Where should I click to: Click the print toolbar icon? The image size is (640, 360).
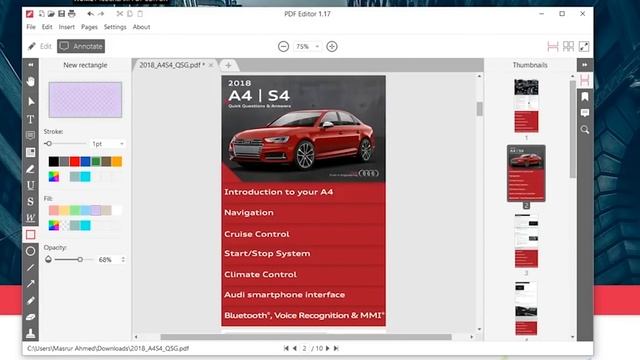click(72, 13)
